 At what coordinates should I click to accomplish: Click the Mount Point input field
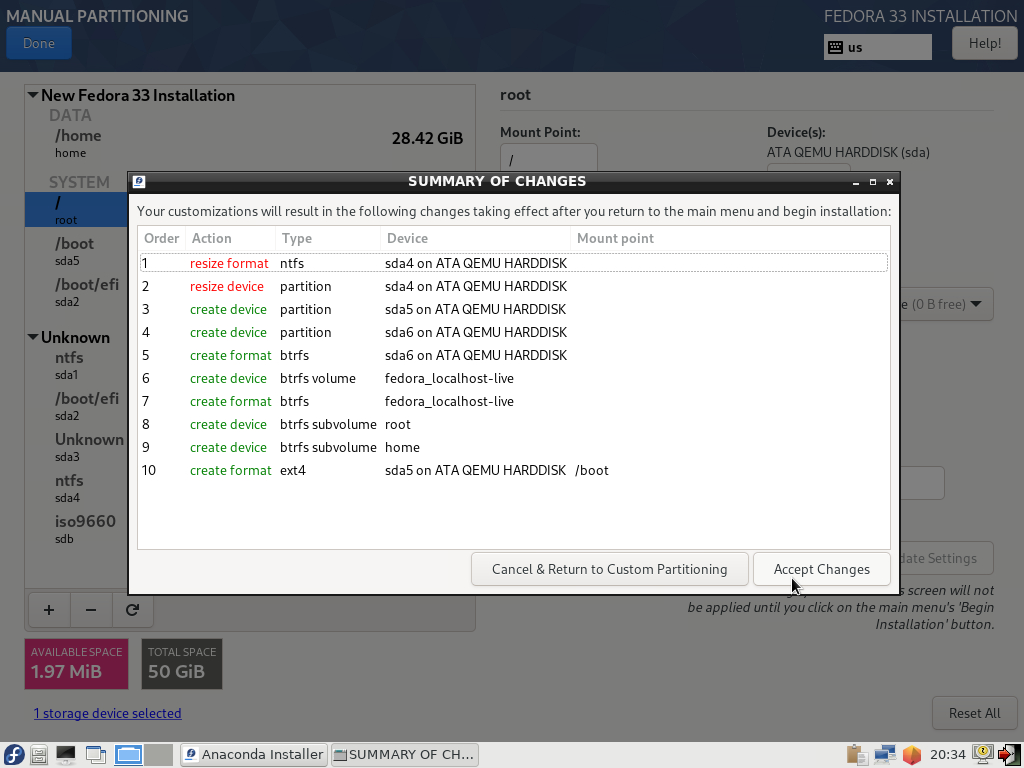(549, 159)
